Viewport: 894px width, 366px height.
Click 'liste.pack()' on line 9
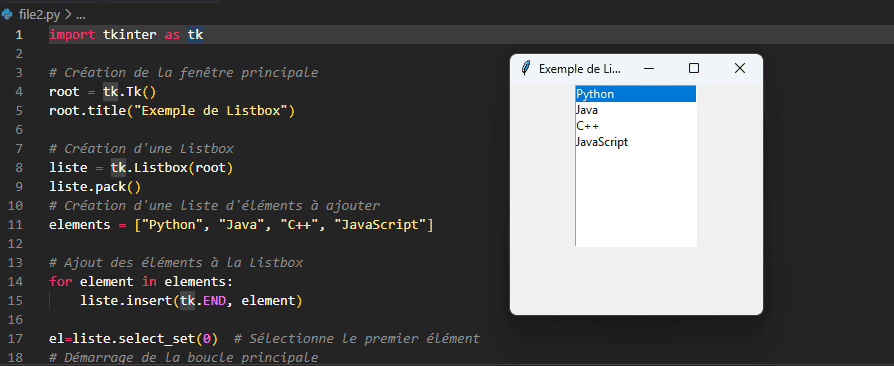click(95, 187)
